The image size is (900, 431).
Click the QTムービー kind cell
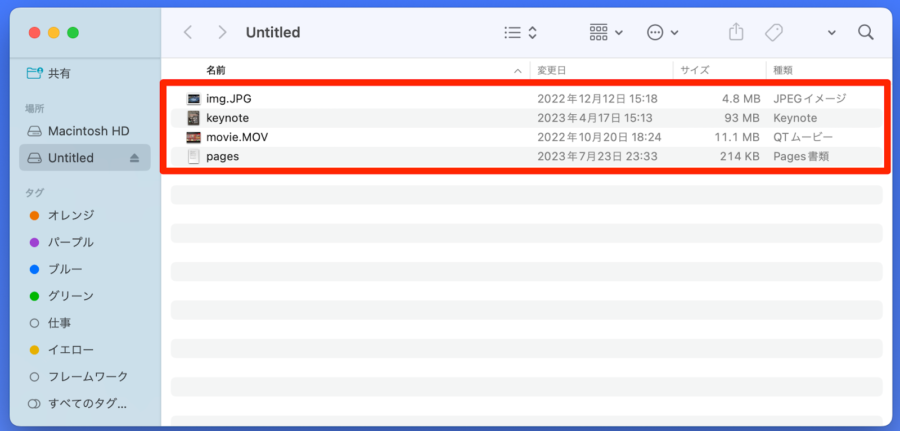coord(803,138)
